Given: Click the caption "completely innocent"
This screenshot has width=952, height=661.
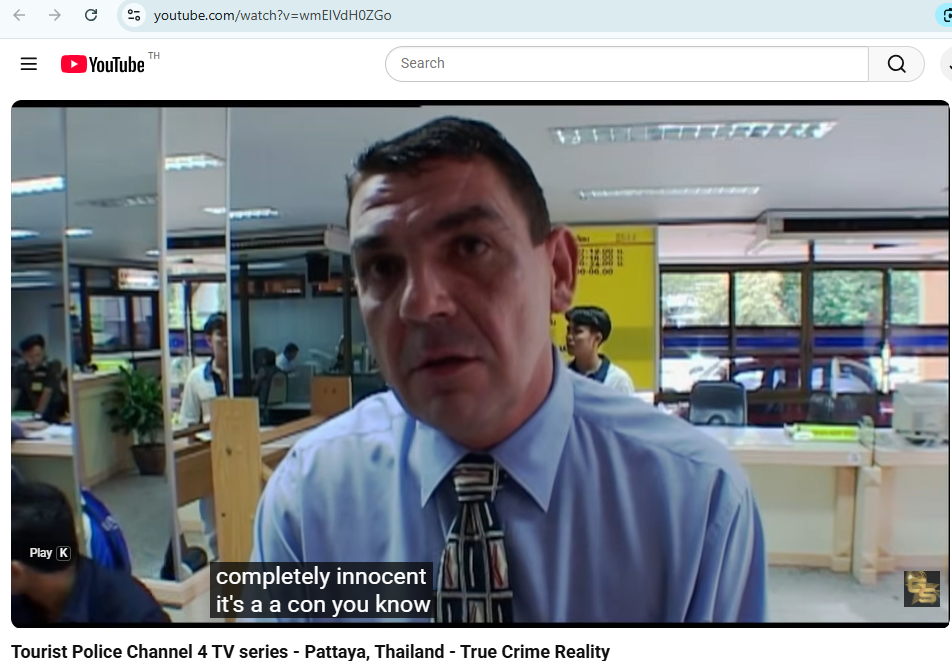Looking at the screenshot, I should point(321,576).
